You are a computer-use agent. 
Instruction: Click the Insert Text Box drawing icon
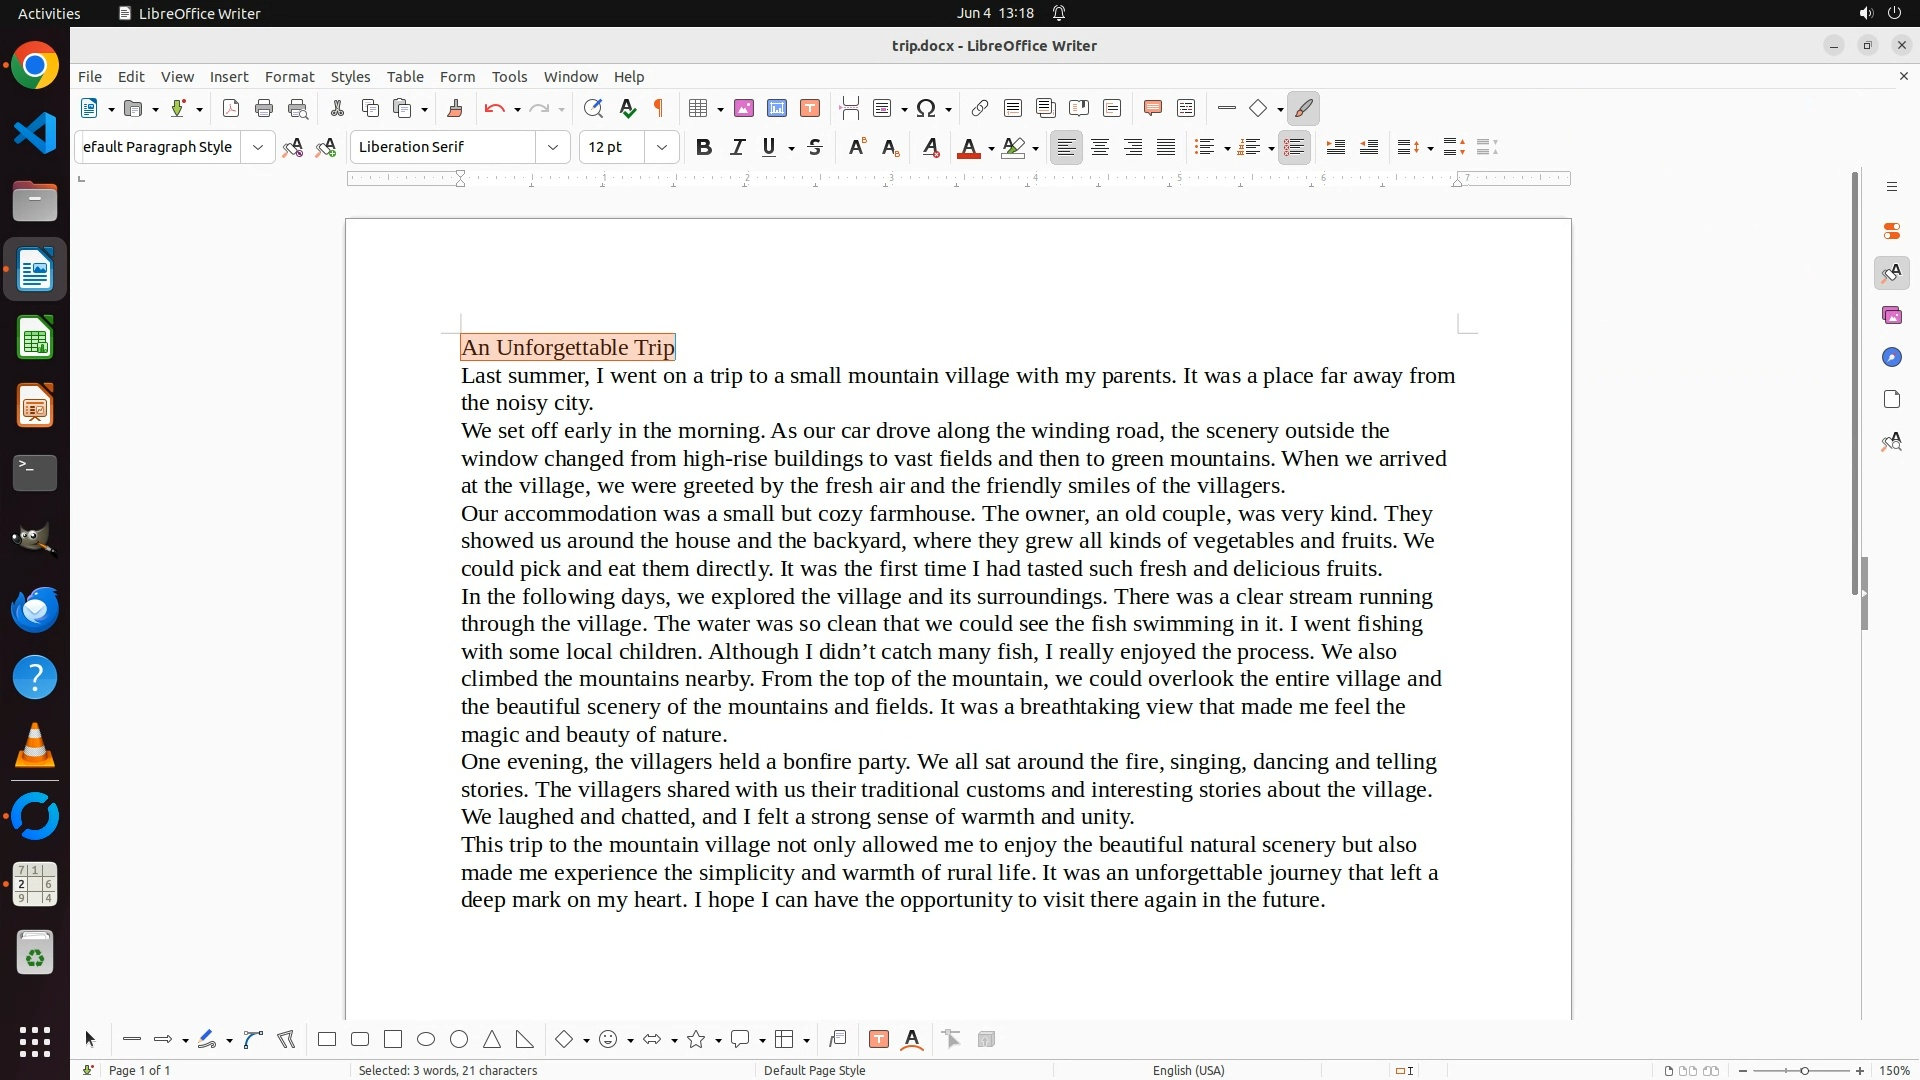click(x=879, y=1039)
